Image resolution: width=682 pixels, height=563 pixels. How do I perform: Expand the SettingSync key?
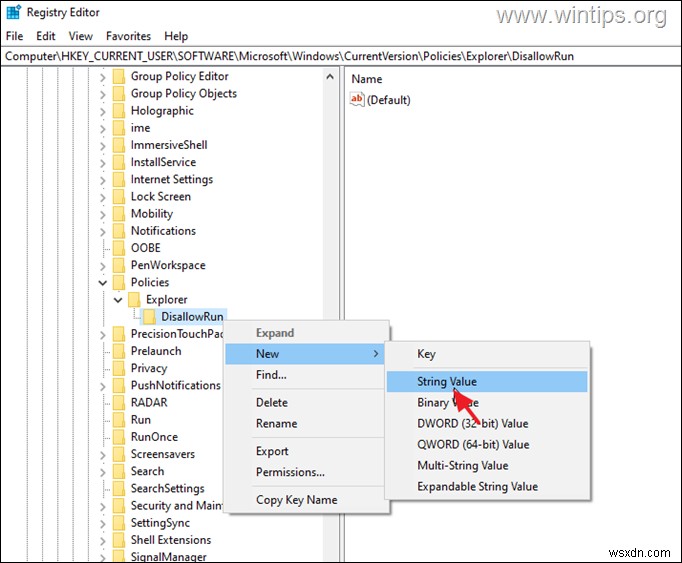[x=103, y=524]
